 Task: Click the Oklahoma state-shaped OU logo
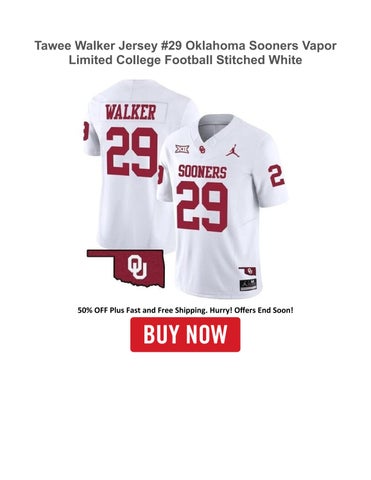[x=126, y=267]
